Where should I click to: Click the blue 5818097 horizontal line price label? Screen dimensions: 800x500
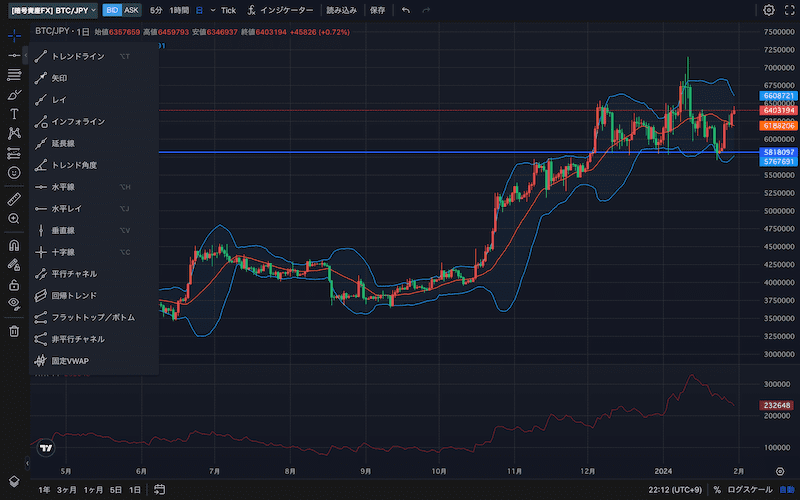tap(779, 152)
